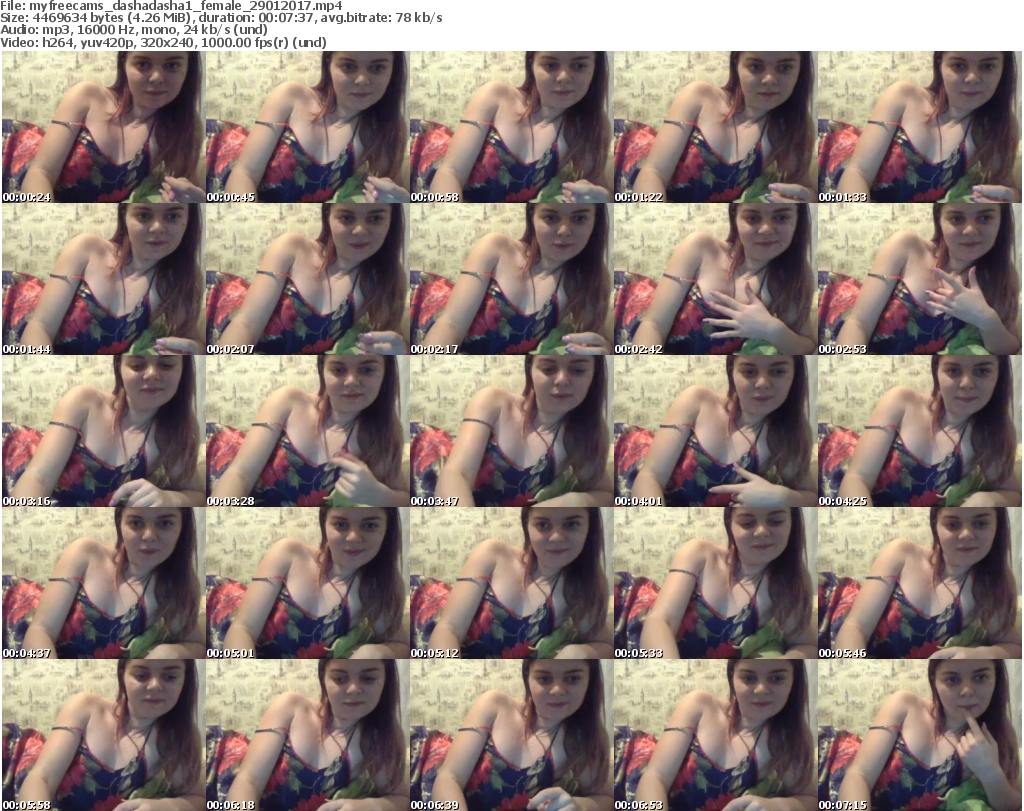Click the Audio mp3 16000 Hz info line

(x=134, y=30)
